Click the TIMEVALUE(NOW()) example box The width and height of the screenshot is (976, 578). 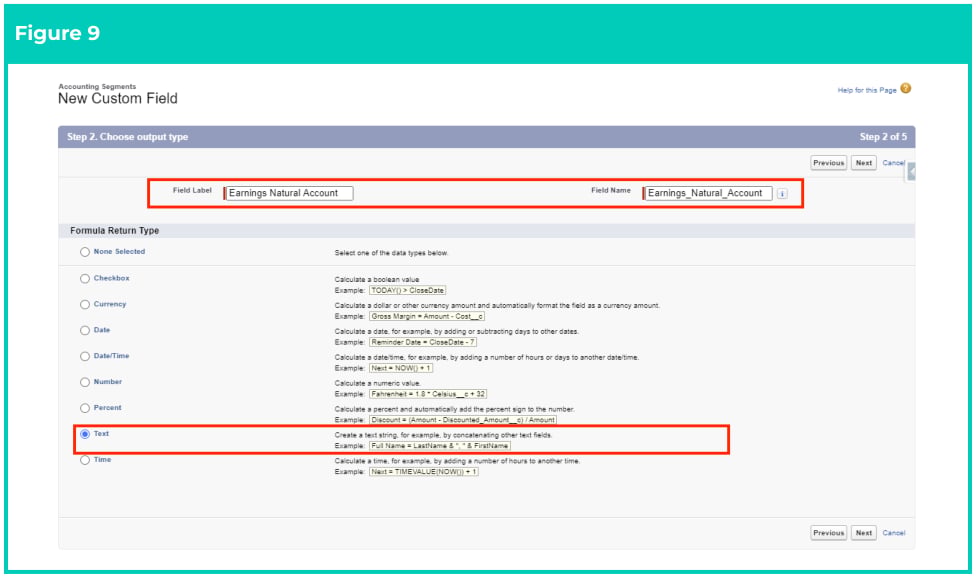424,472
